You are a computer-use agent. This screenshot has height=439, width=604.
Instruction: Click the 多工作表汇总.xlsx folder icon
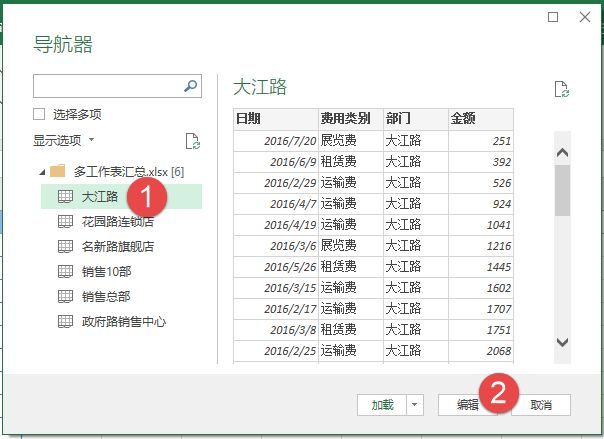tap(58, 171)
